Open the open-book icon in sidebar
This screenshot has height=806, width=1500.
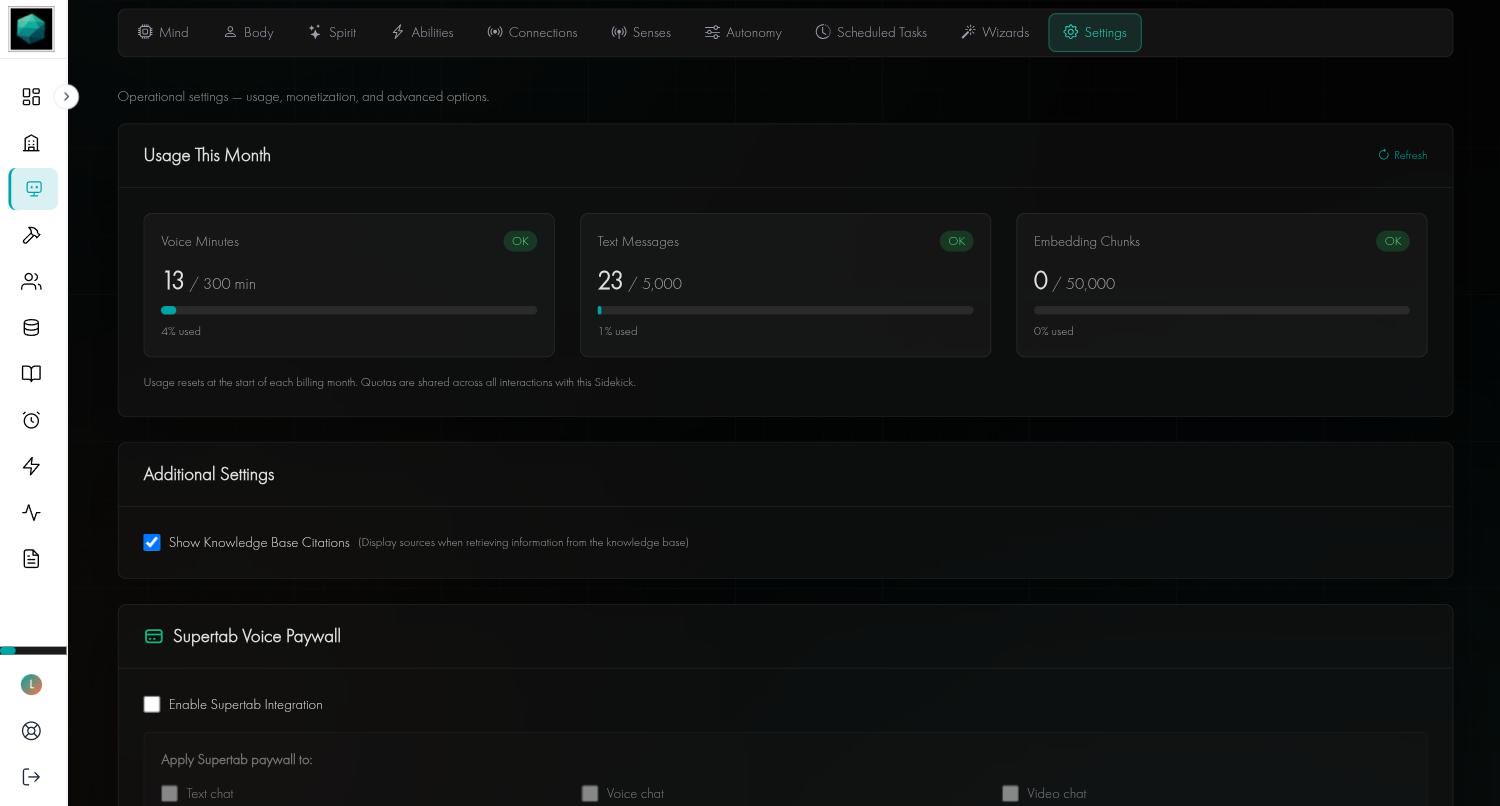[31, 374]
